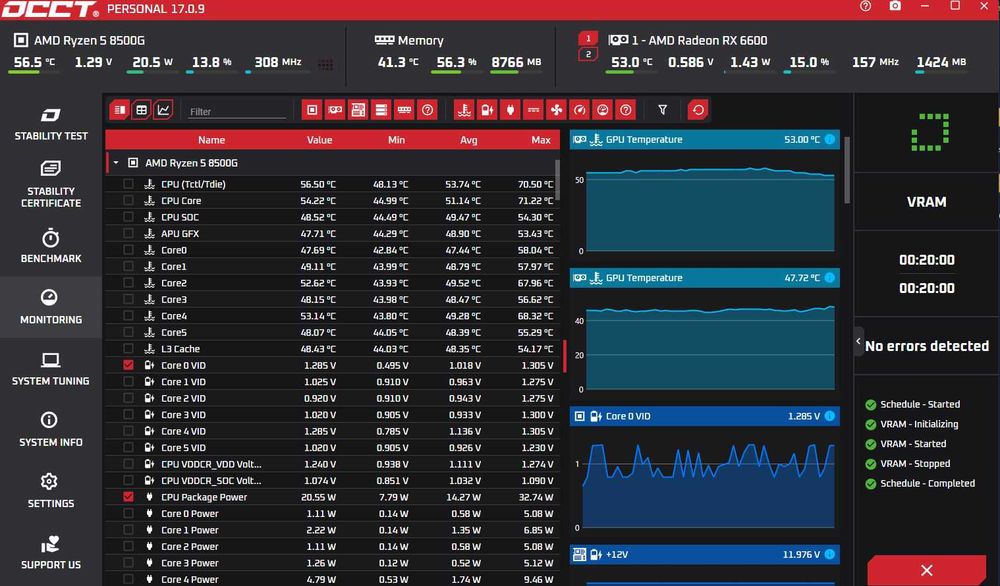Uncheck the Core 0 VID checkbox
The width and height of the screenshot is (1000, 586).
point(128,365)
